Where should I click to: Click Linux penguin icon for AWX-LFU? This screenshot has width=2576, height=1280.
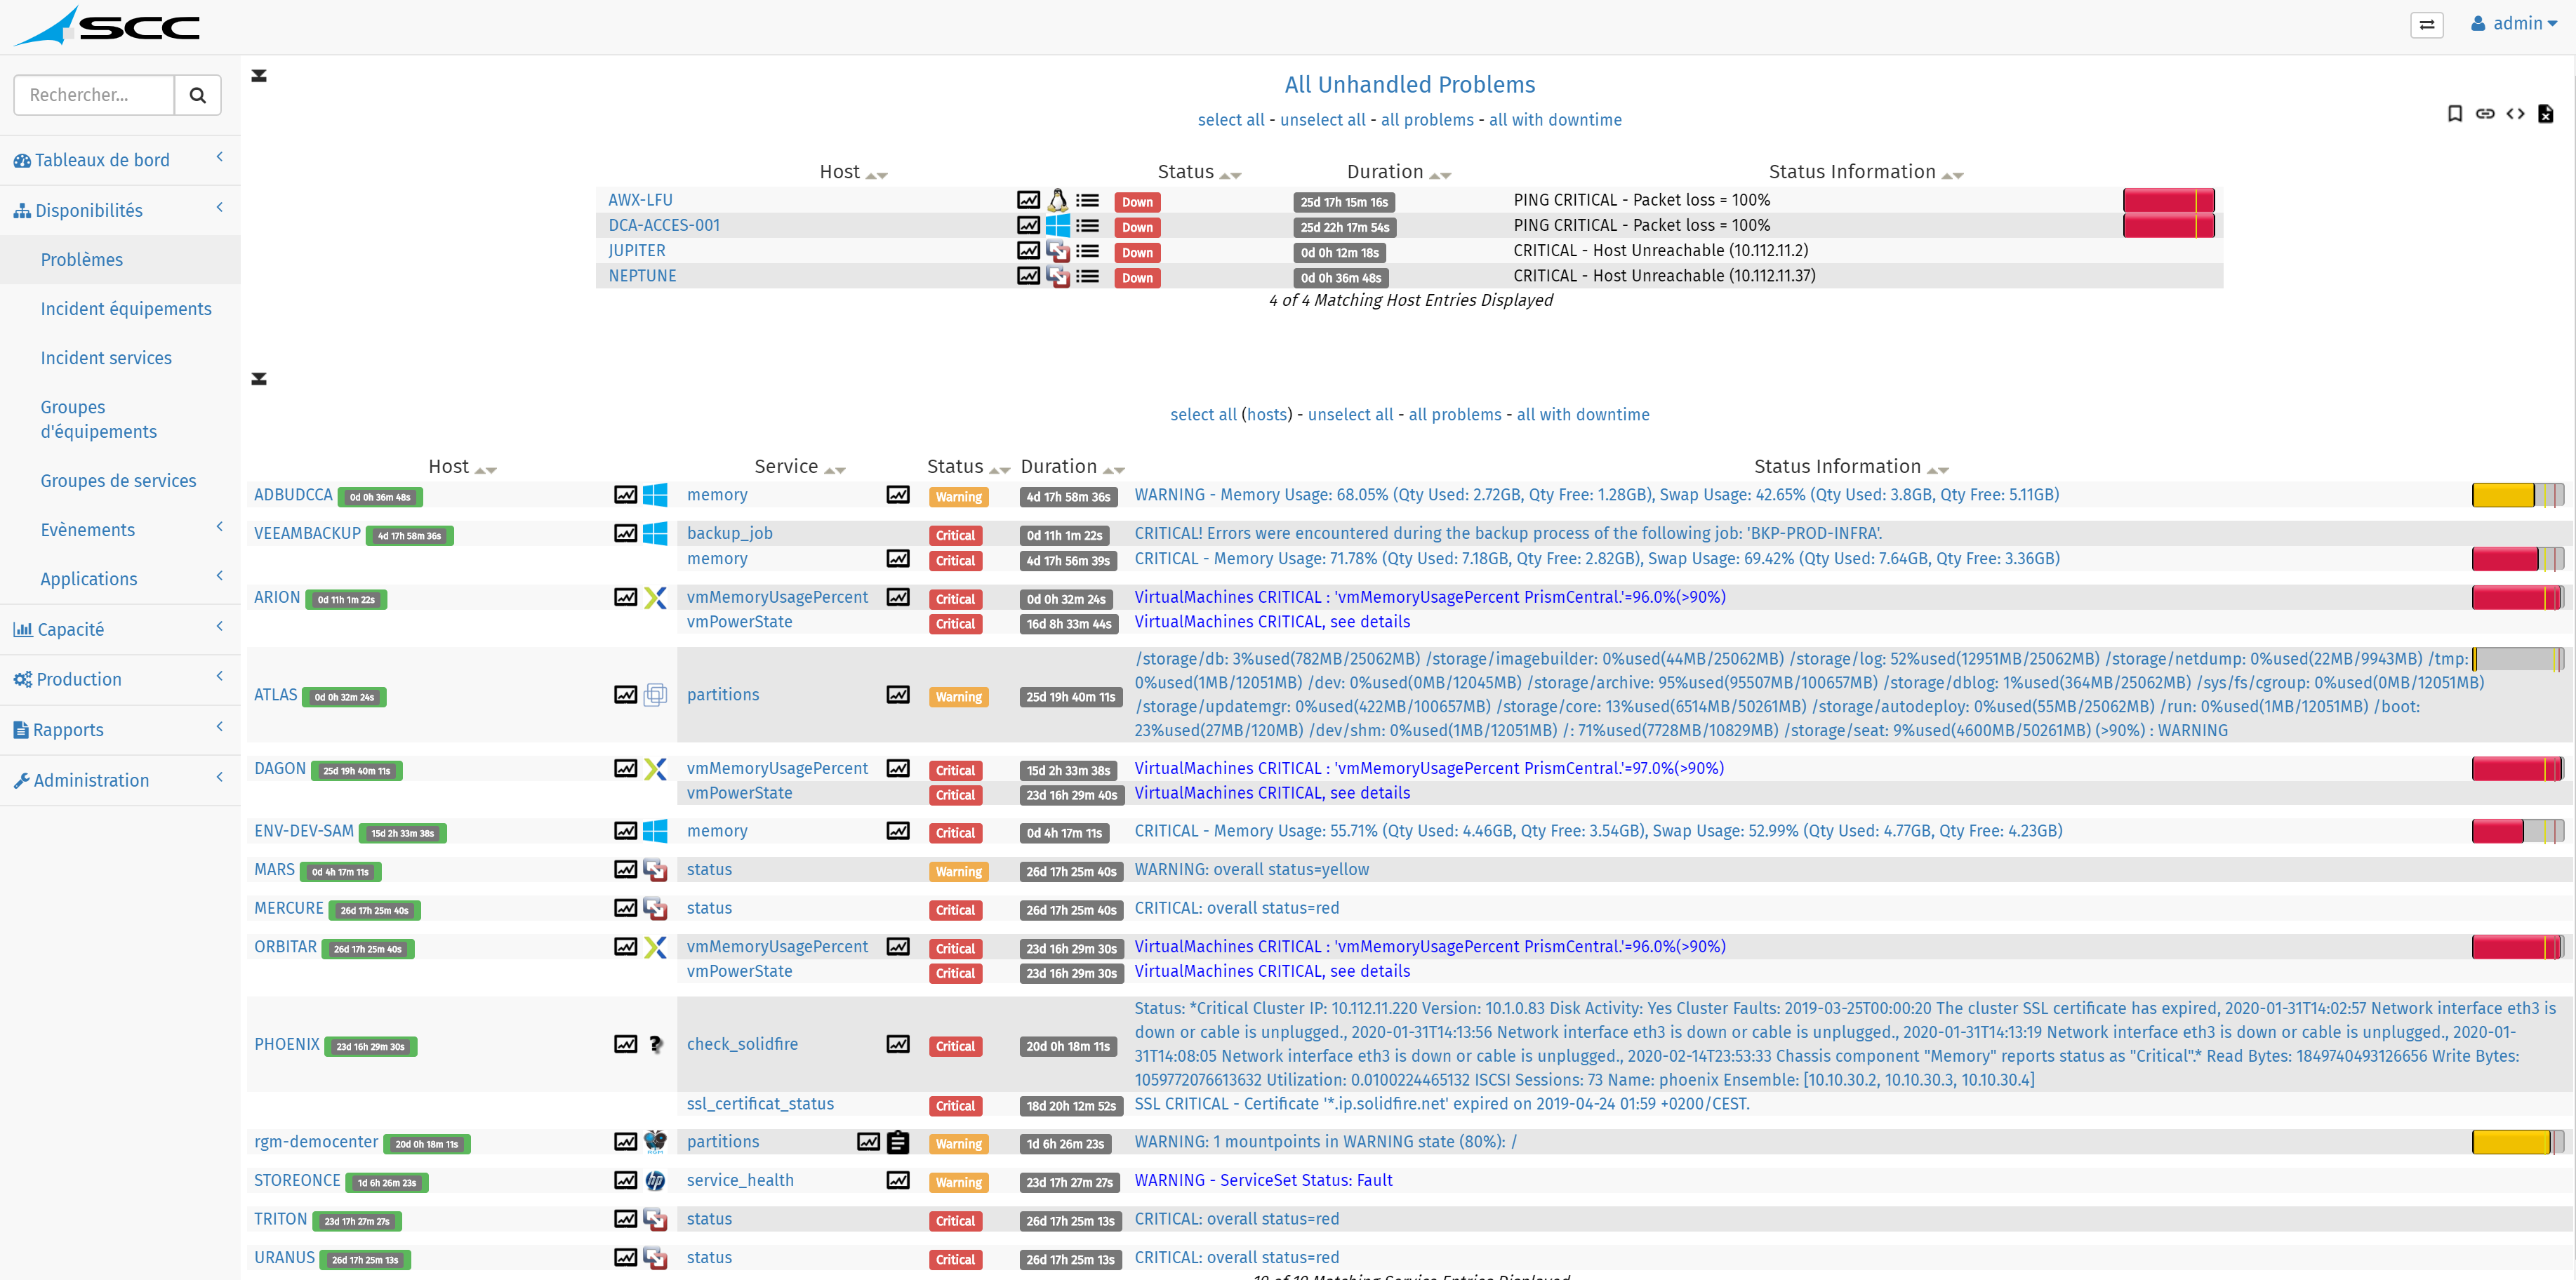pyautogui.click(x=1057, y=200)
